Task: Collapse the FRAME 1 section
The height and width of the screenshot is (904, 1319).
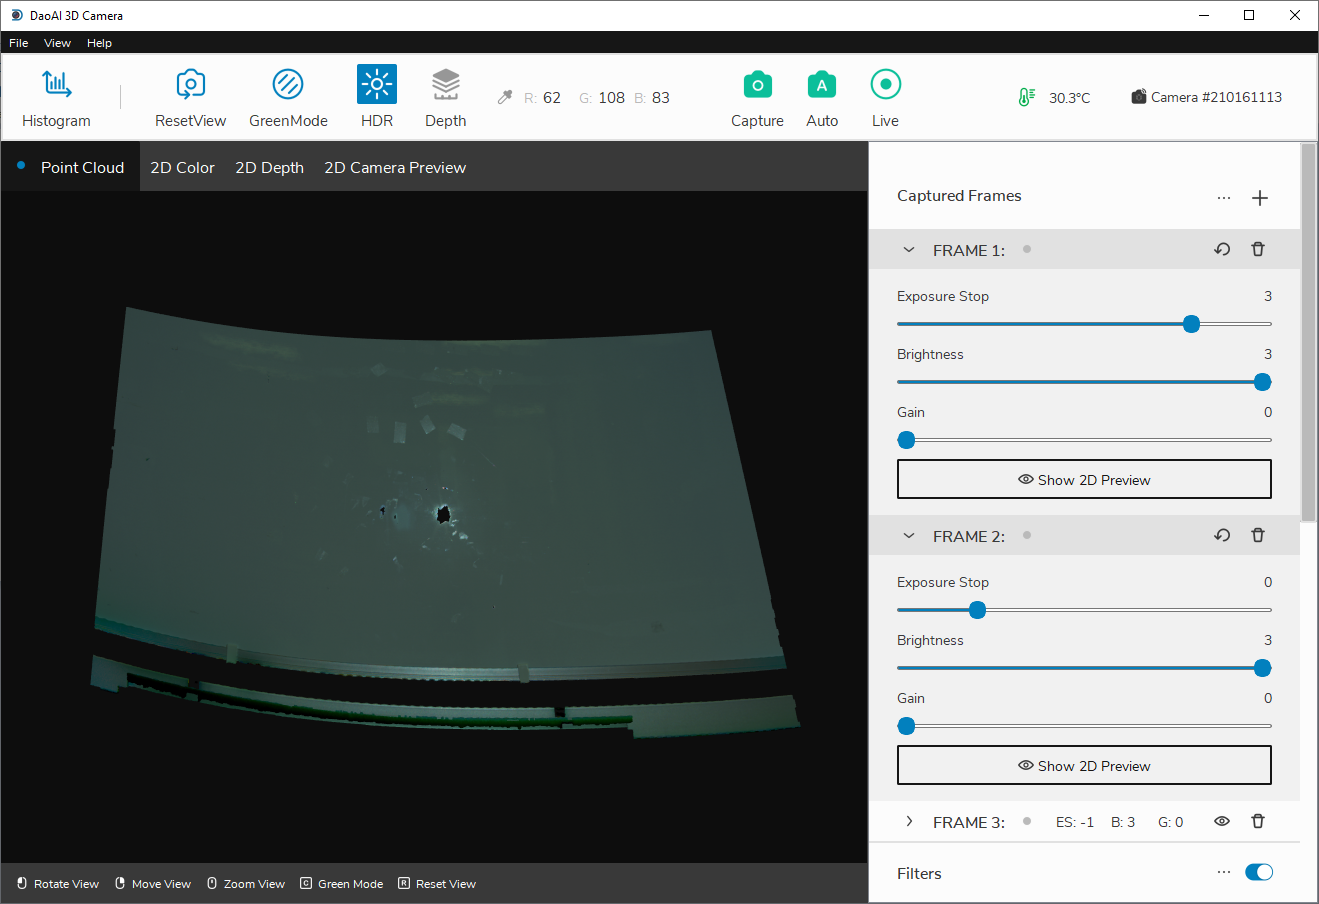Action: pos(909,250)
